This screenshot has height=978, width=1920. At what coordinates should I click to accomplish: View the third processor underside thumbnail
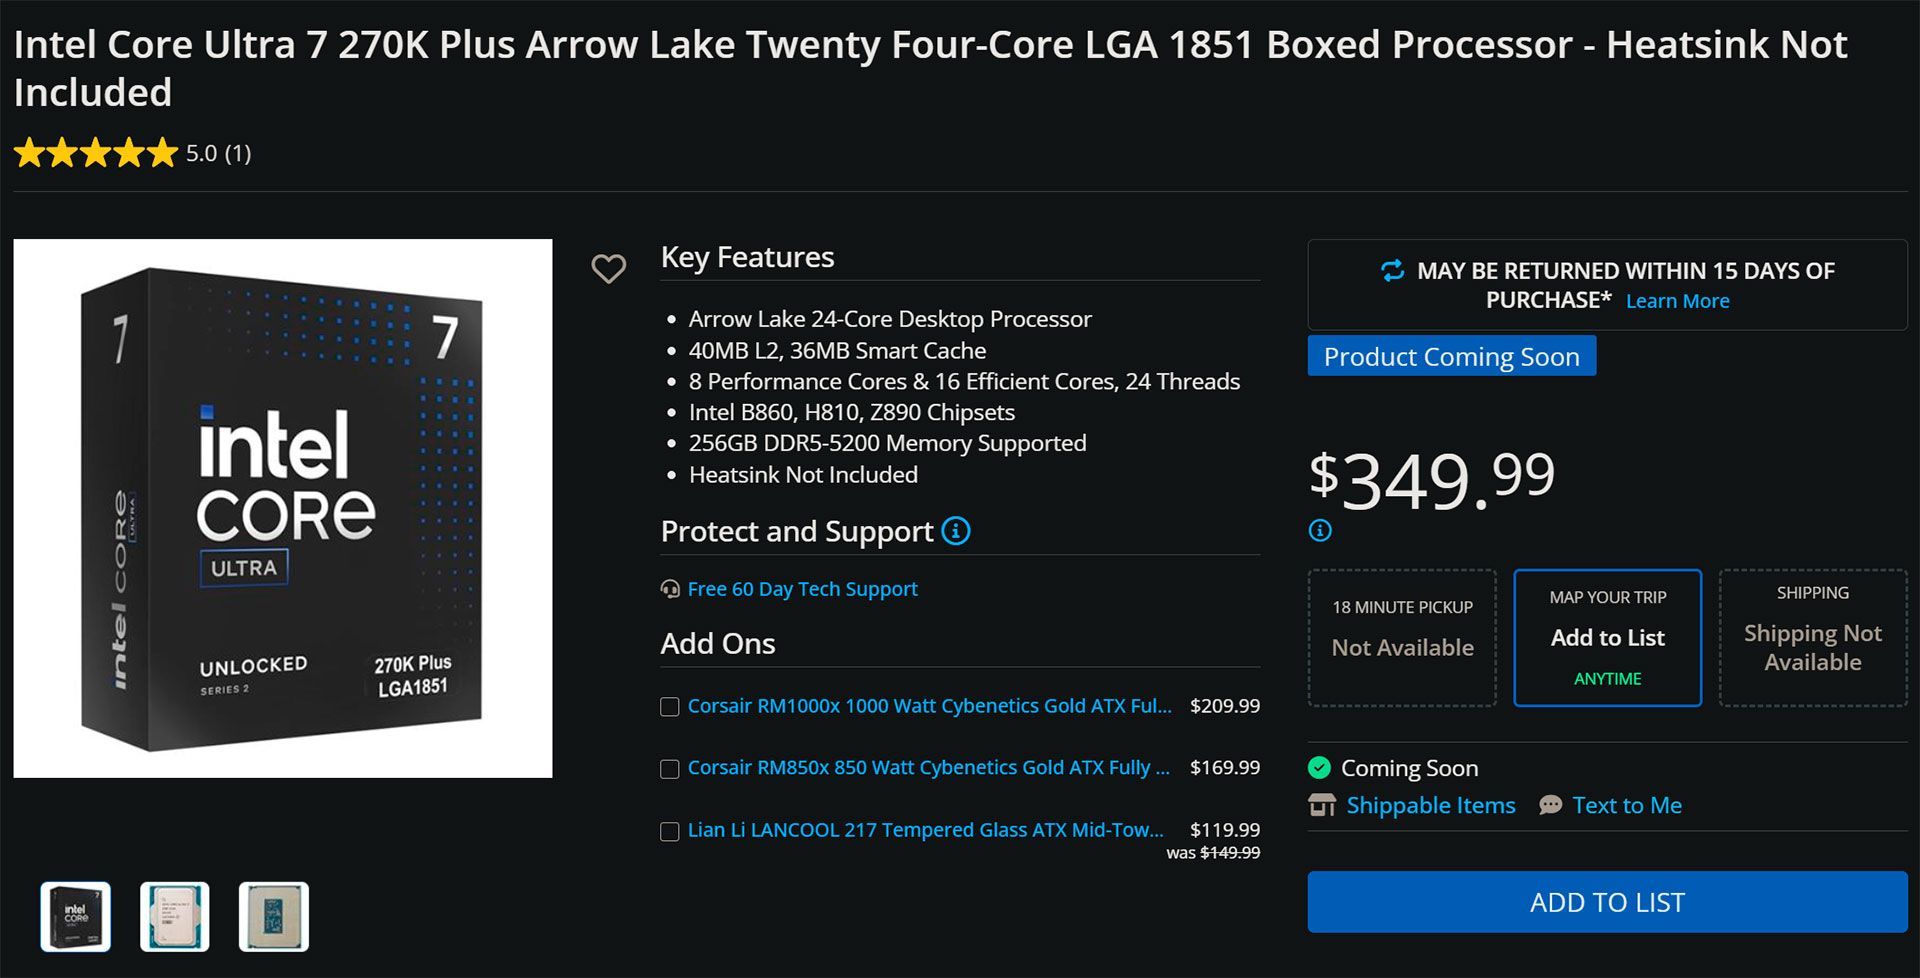[274, 916]
